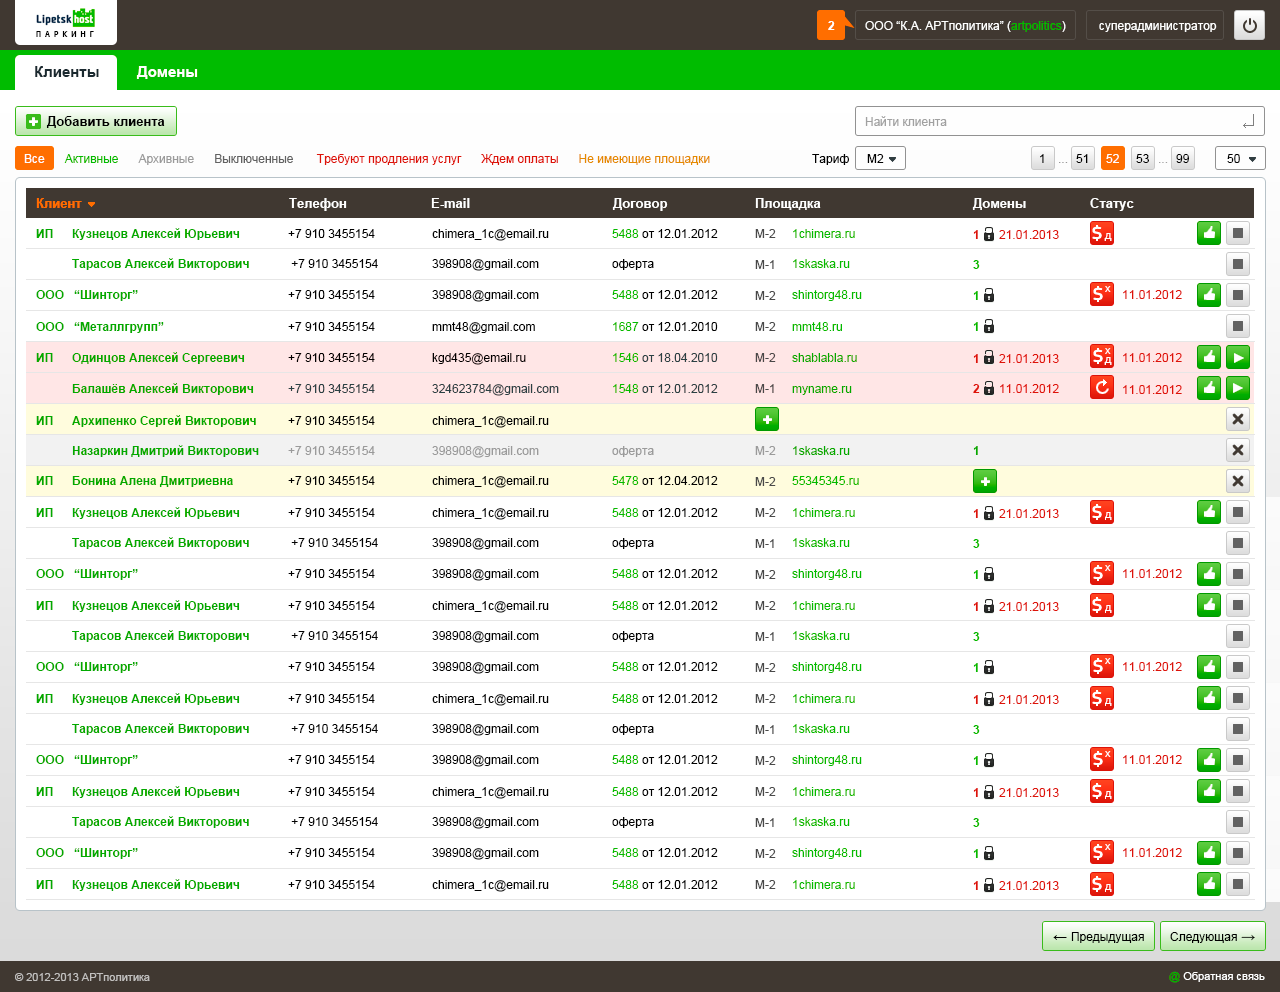Open the Тариф M2 dropdown
The image size is (1280, 992).
880,158
